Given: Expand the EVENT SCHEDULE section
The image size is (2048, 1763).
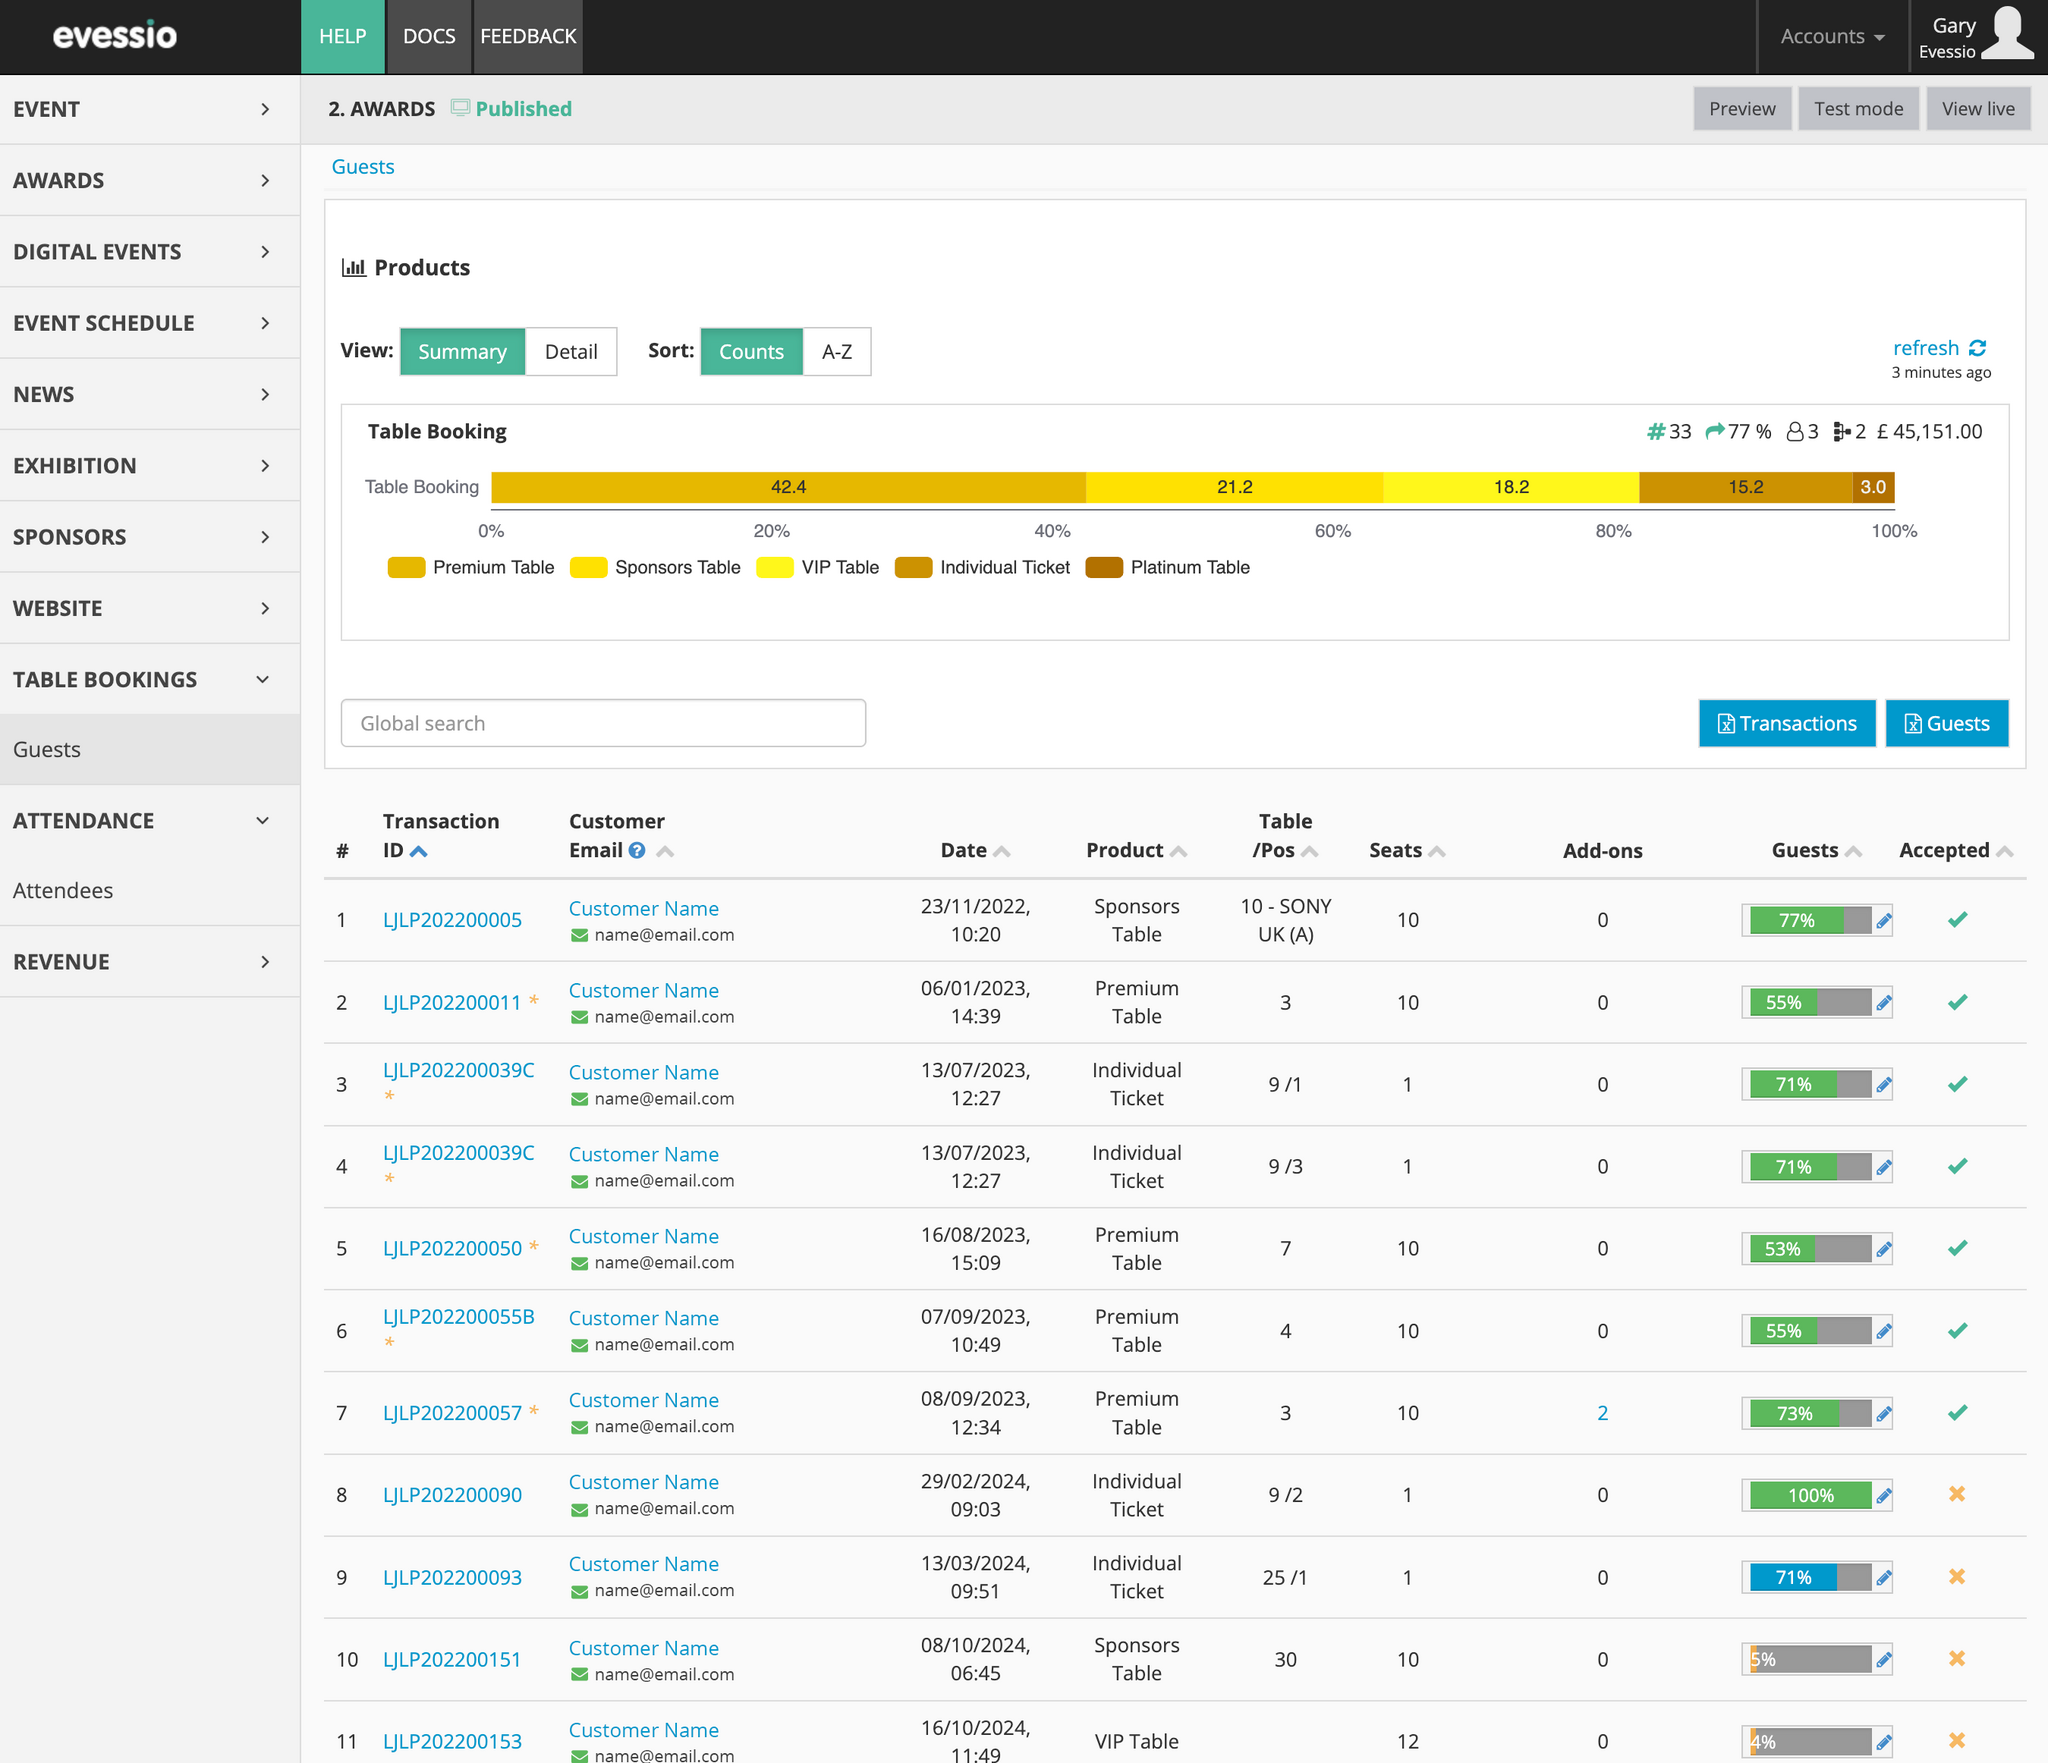Looking at the screenshot, I should 150,322.
